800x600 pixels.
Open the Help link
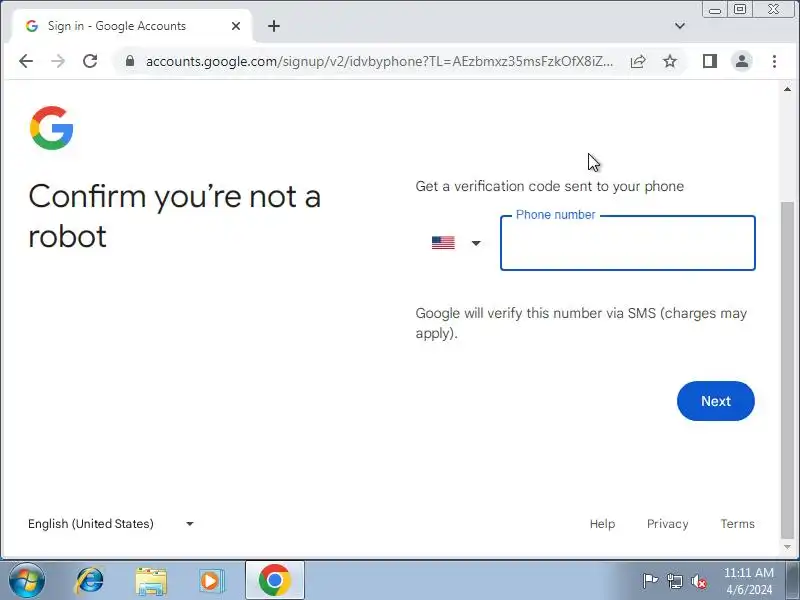pos(603,524)
